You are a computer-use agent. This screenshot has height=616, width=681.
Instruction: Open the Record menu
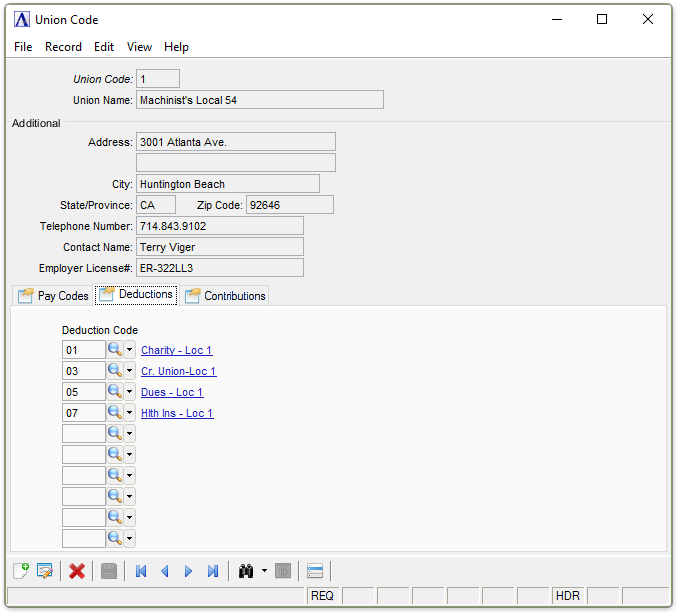click(63, 47)
